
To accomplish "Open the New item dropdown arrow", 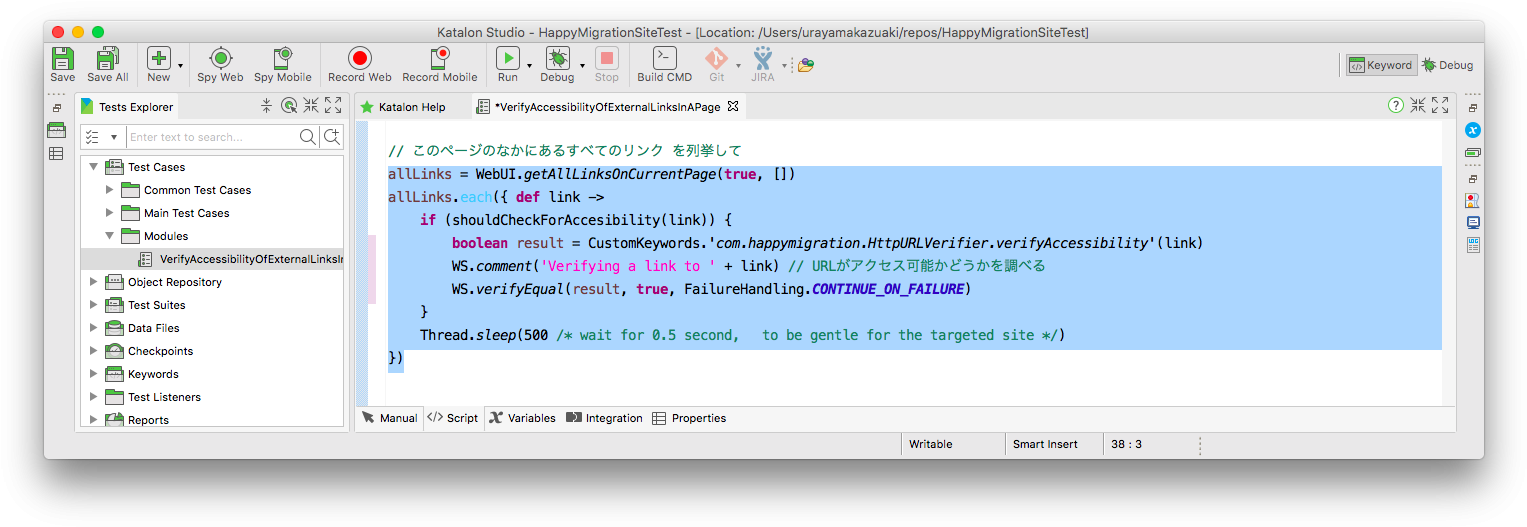I will click(x=180, y=65).
